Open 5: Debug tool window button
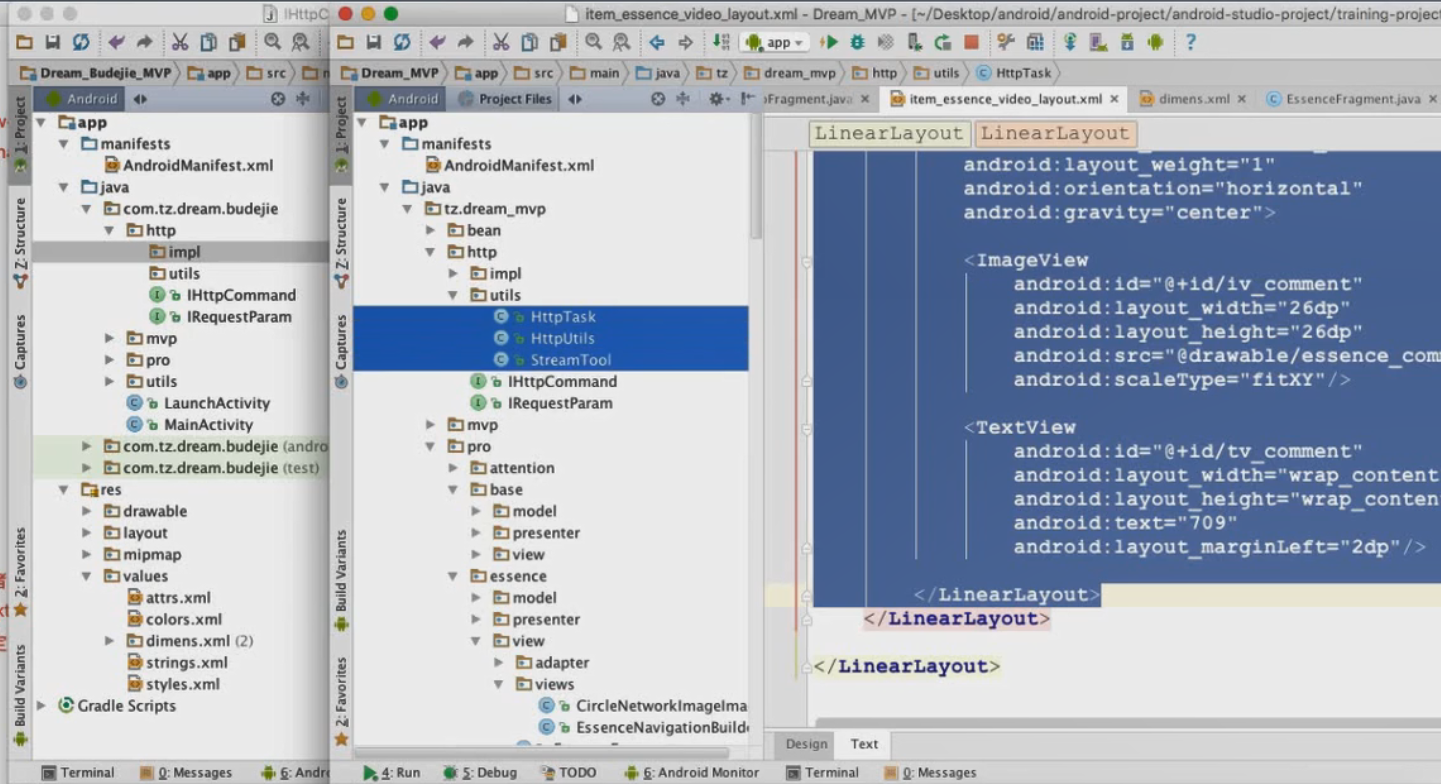1441x784 pixels. pyautogui.click(x=480, y=772)
